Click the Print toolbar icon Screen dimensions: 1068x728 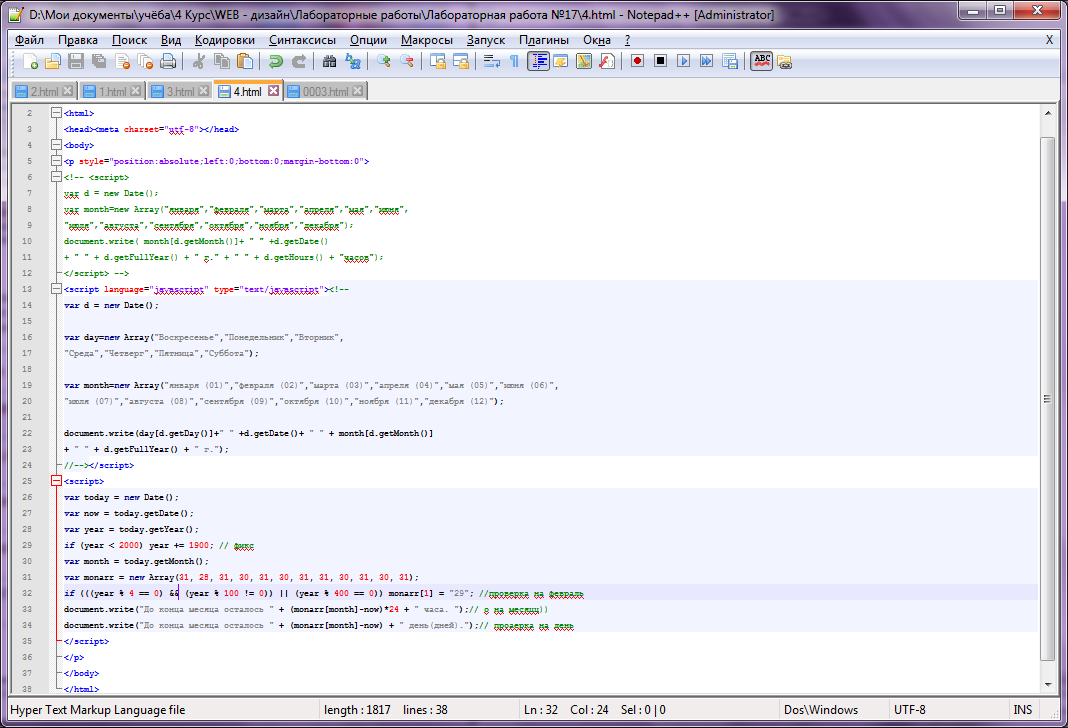pos(168,61)
